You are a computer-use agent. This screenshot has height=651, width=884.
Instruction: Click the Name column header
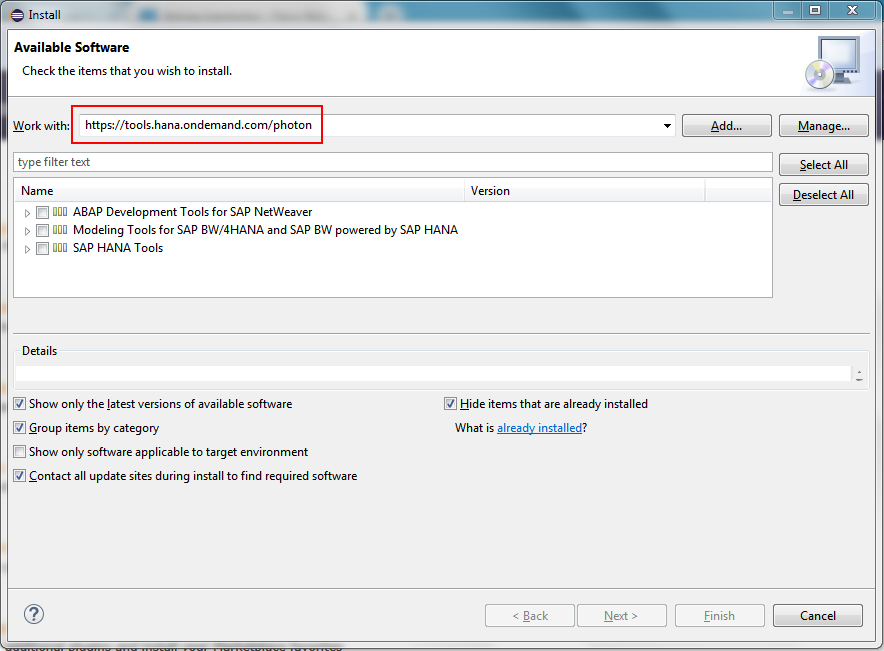coord(239,191)
